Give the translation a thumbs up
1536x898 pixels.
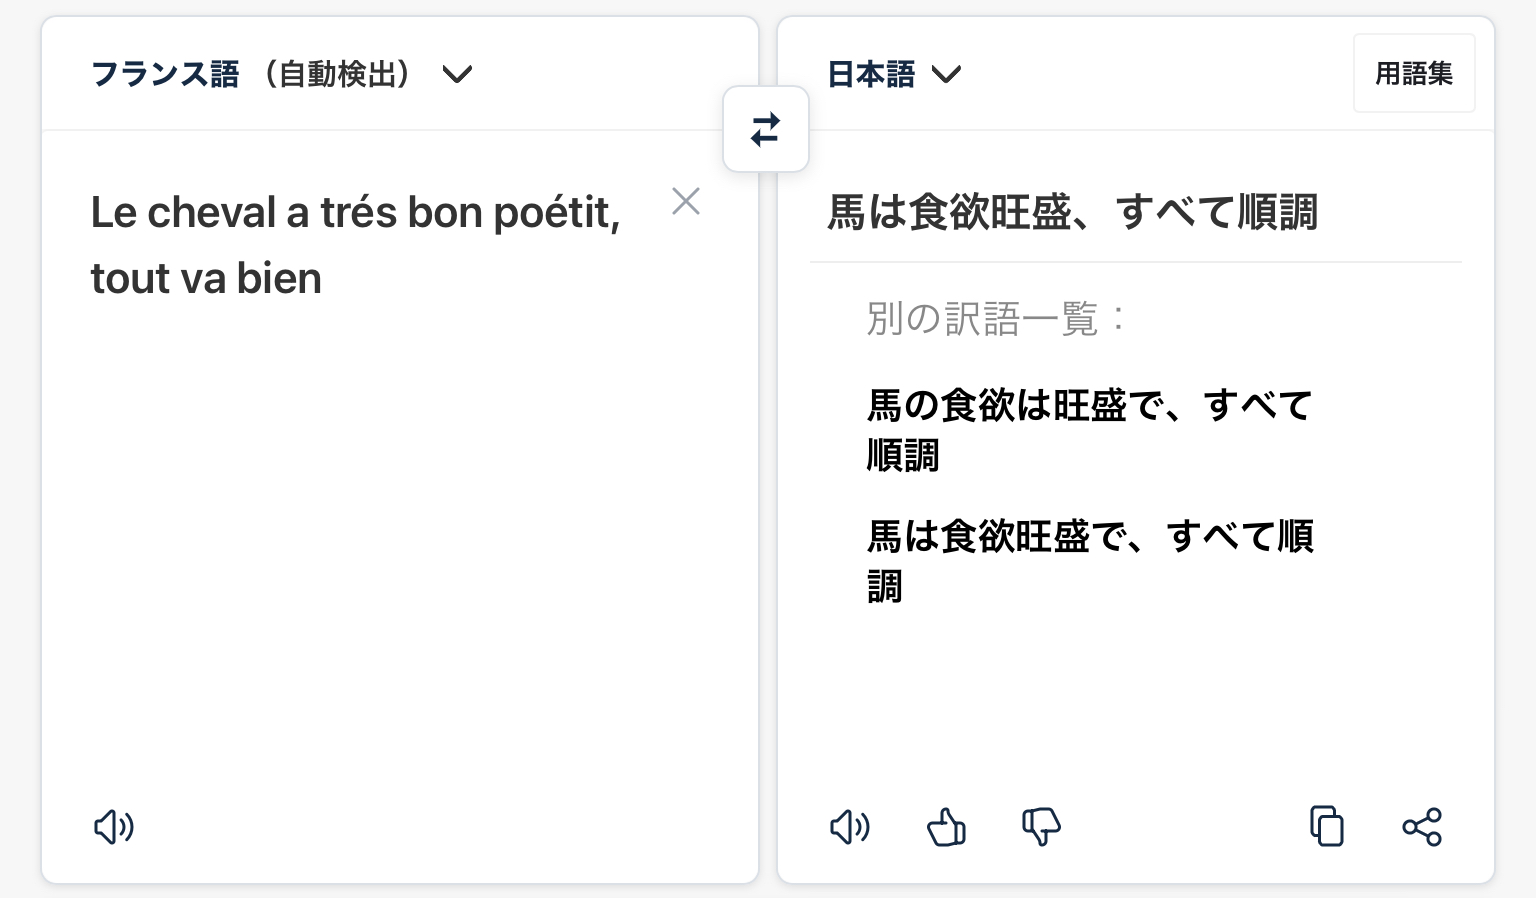(946, 827)
